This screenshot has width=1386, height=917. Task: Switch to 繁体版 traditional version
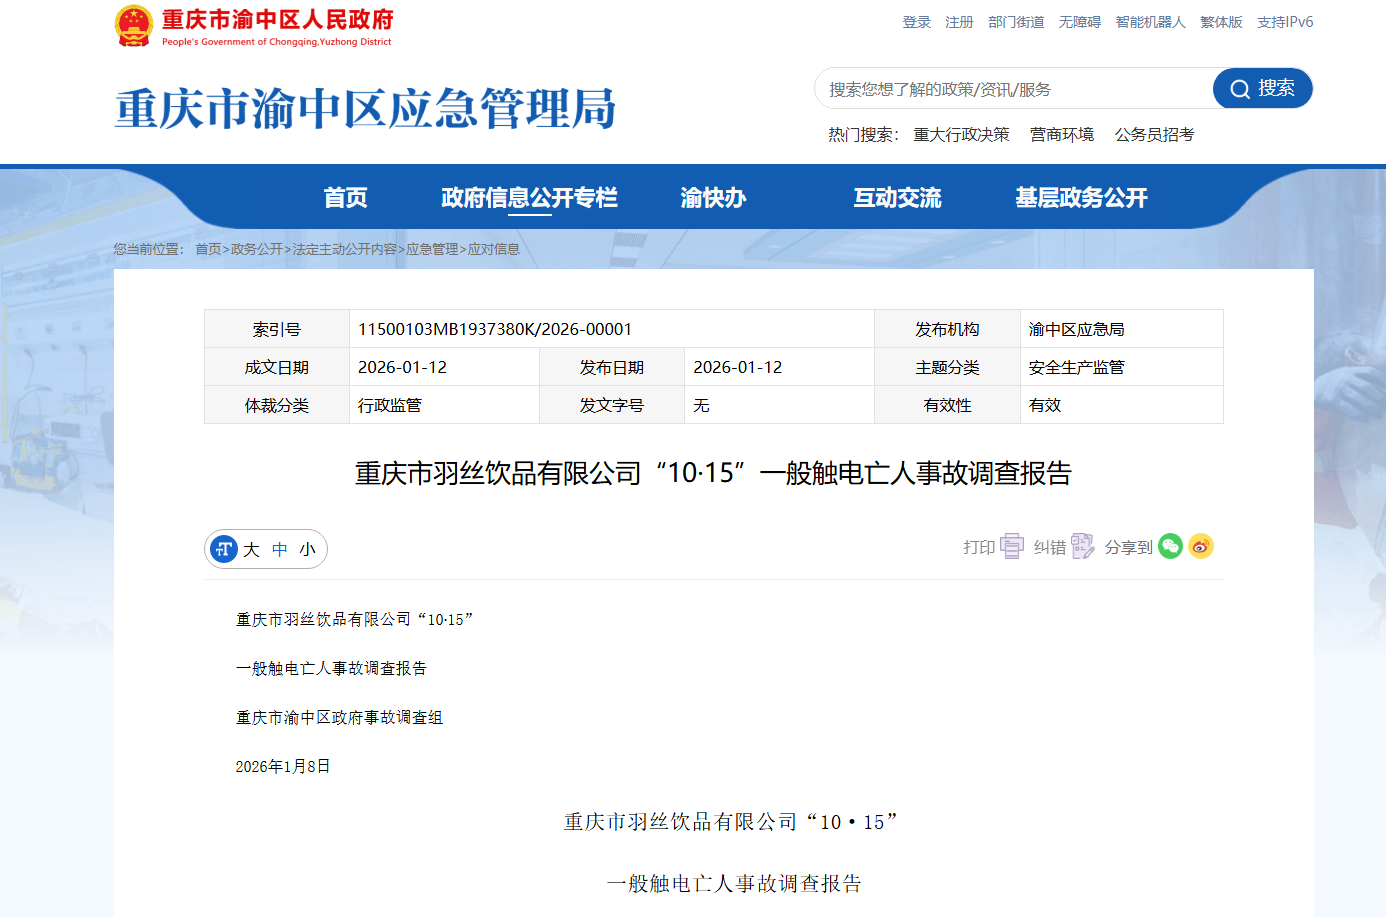pos(1221,22)
